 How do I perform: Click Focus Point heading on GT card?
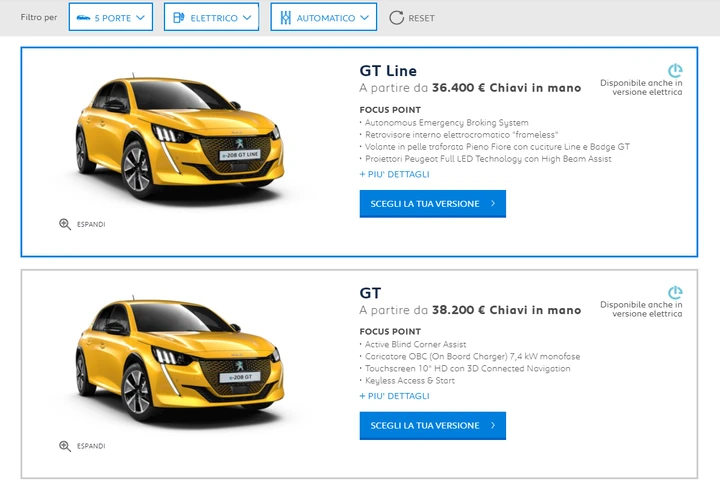[x=390, y=332]
